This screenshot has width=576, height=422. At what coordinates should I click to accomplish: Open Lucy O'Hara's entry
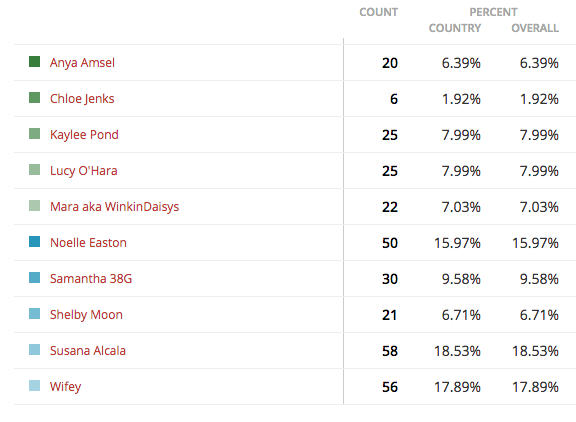pos(84,171)
